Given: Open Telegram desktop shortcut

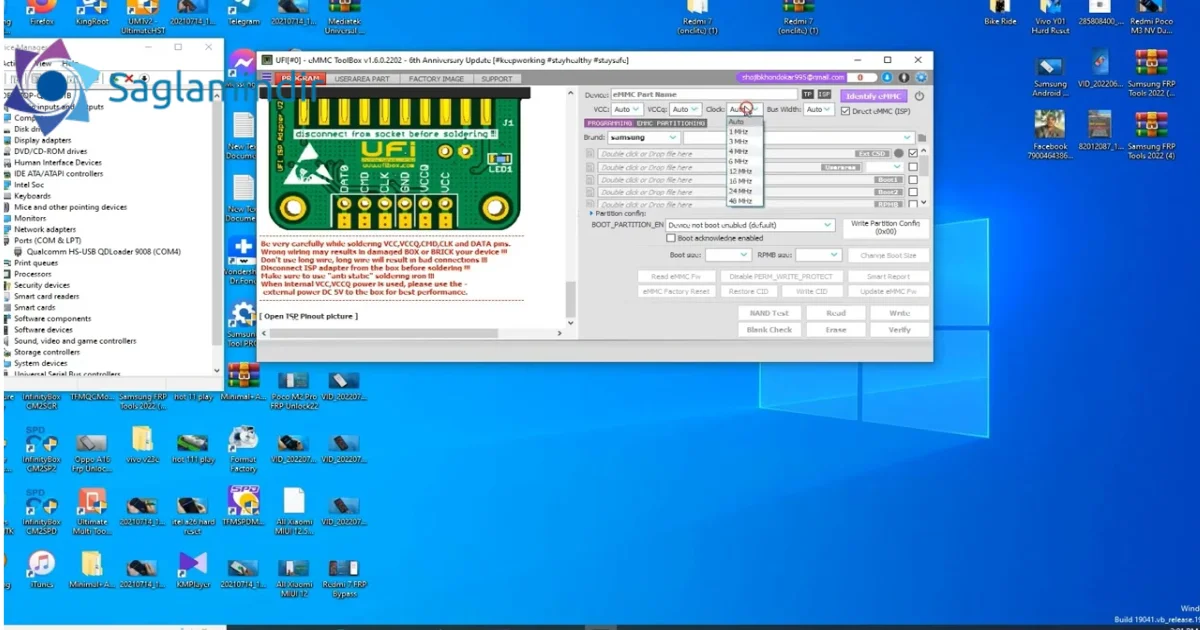Looking at the screenshot, I should click(x=243, y=13).
